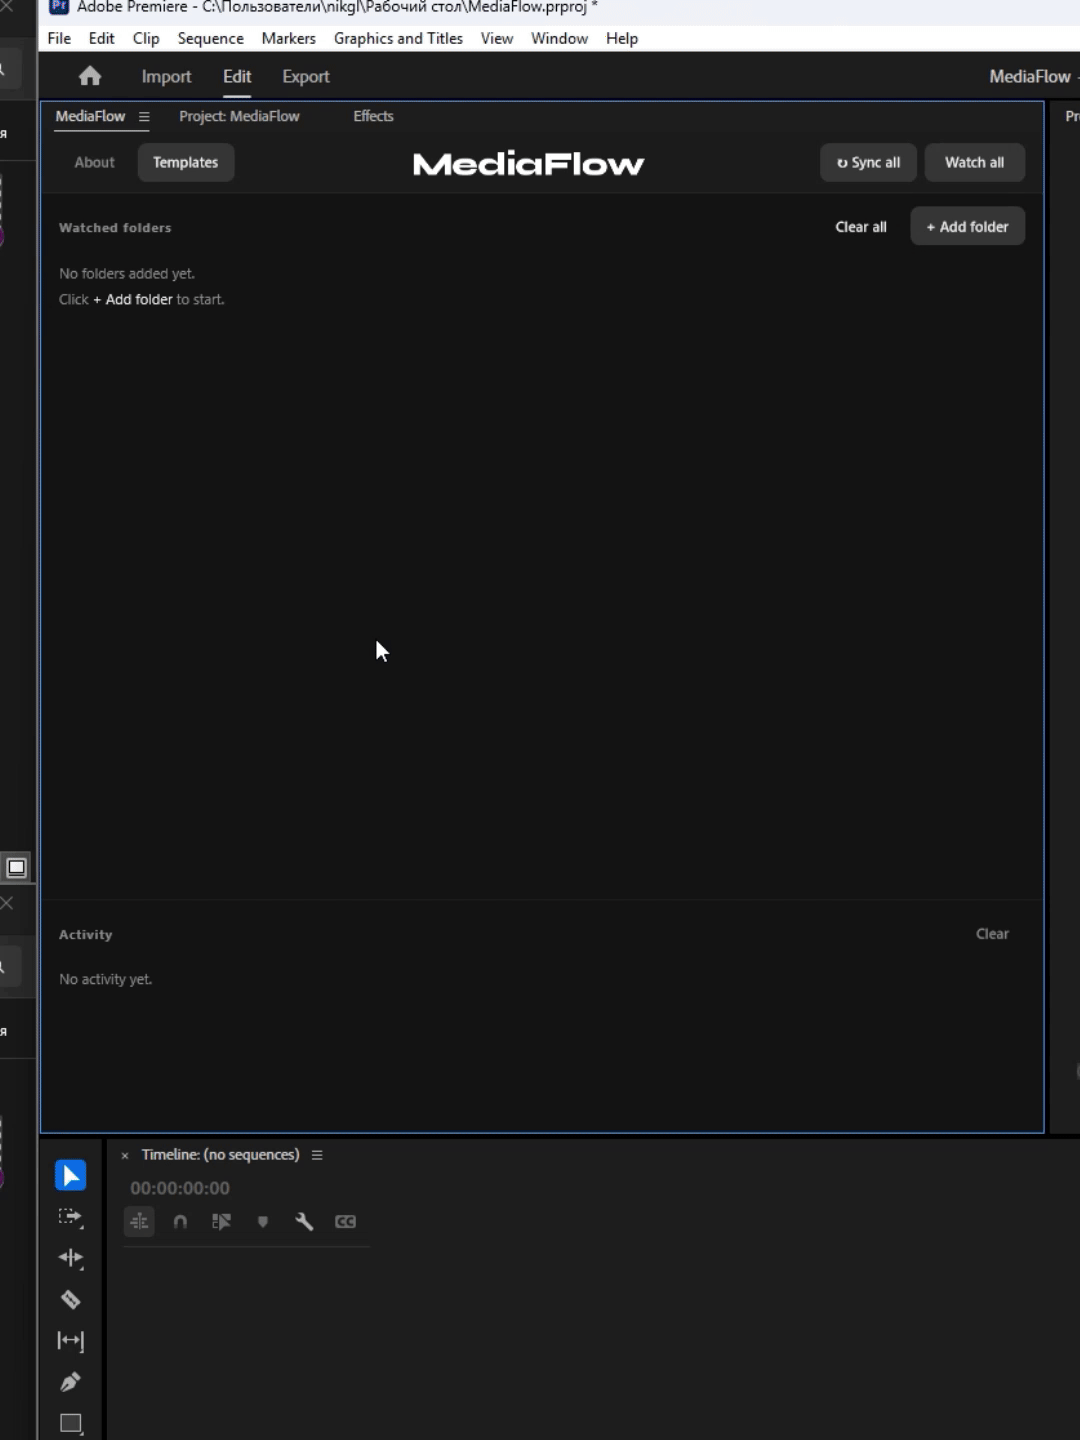Open the Markers menu
Screen dimensions: 1080x1440
[288, 38]
